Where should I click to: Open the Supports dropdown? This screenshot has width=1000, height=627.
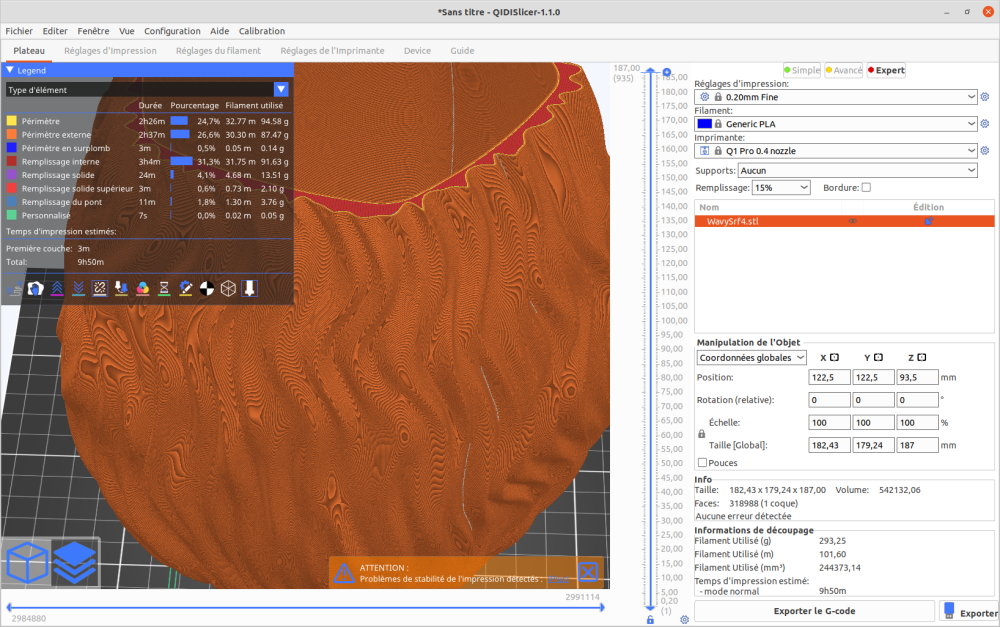pos(858,170)
